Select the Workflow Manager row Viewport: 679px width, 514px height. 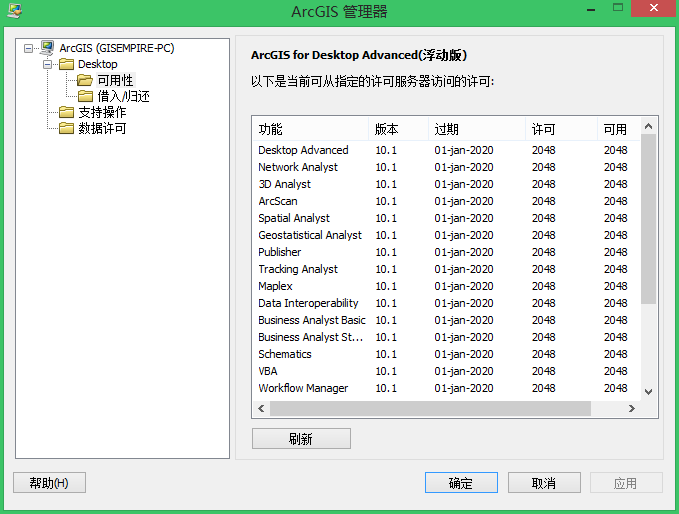[446, 388]
